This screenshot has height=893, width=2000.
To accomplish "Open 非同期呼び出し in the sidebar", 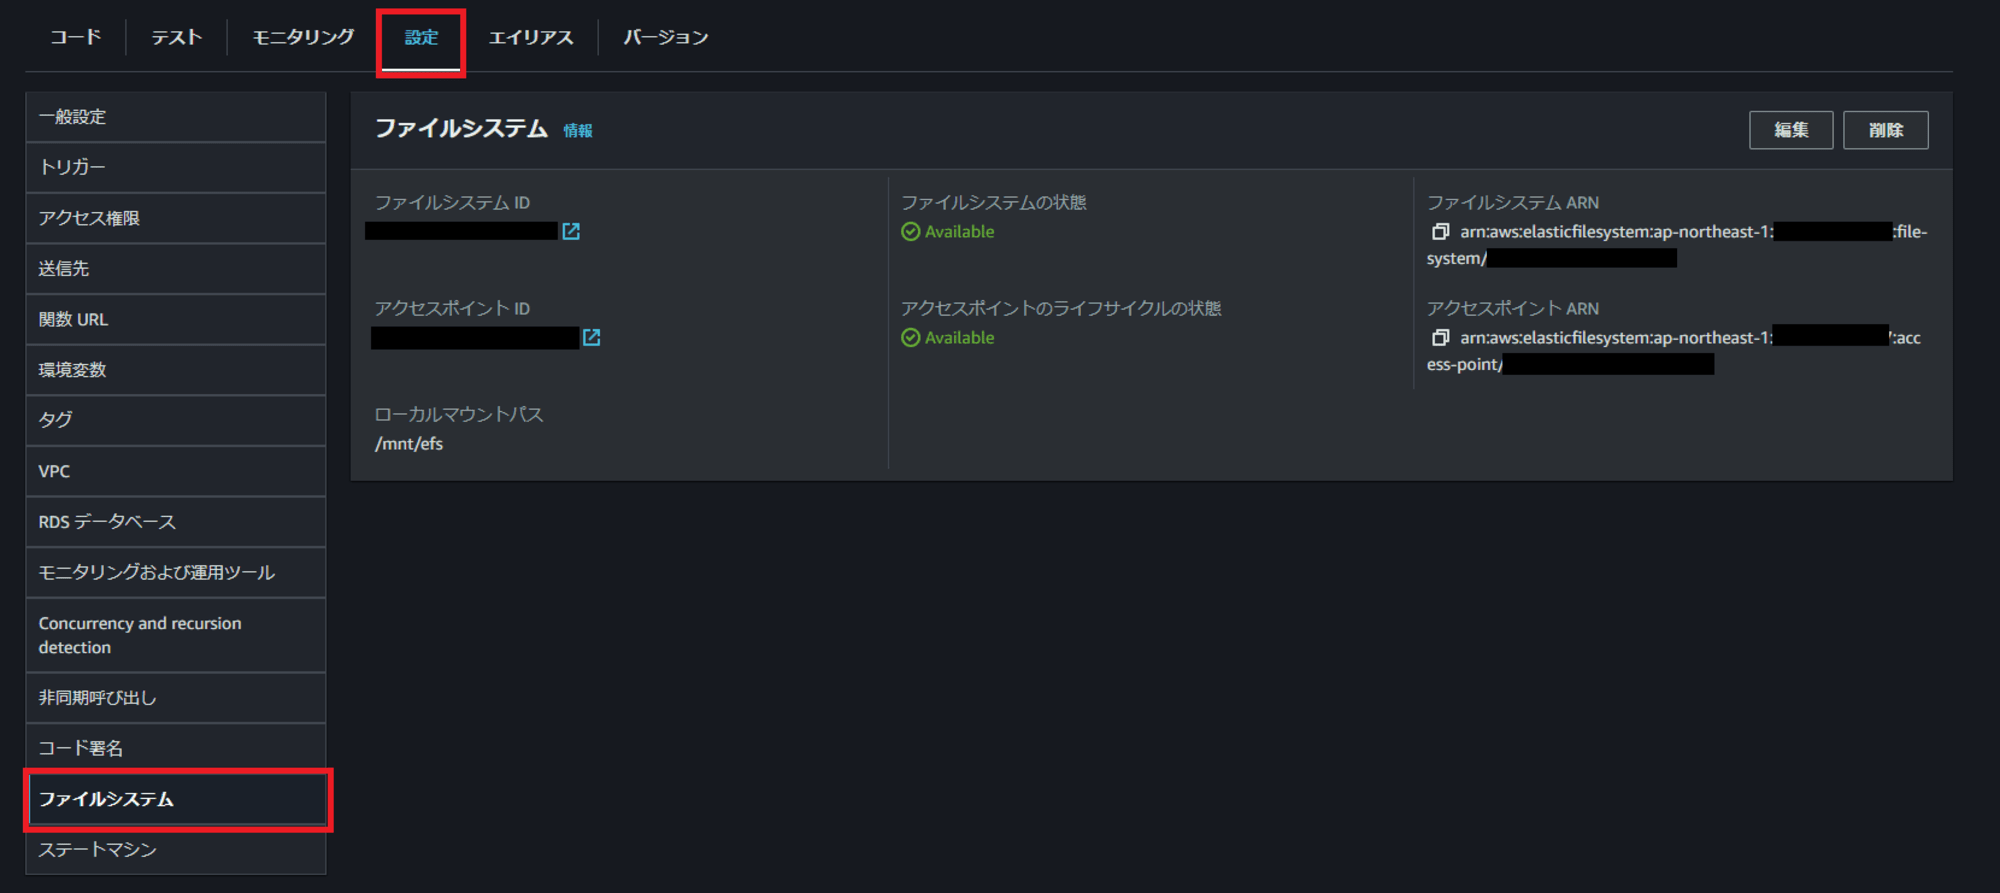I will [176, 698].
